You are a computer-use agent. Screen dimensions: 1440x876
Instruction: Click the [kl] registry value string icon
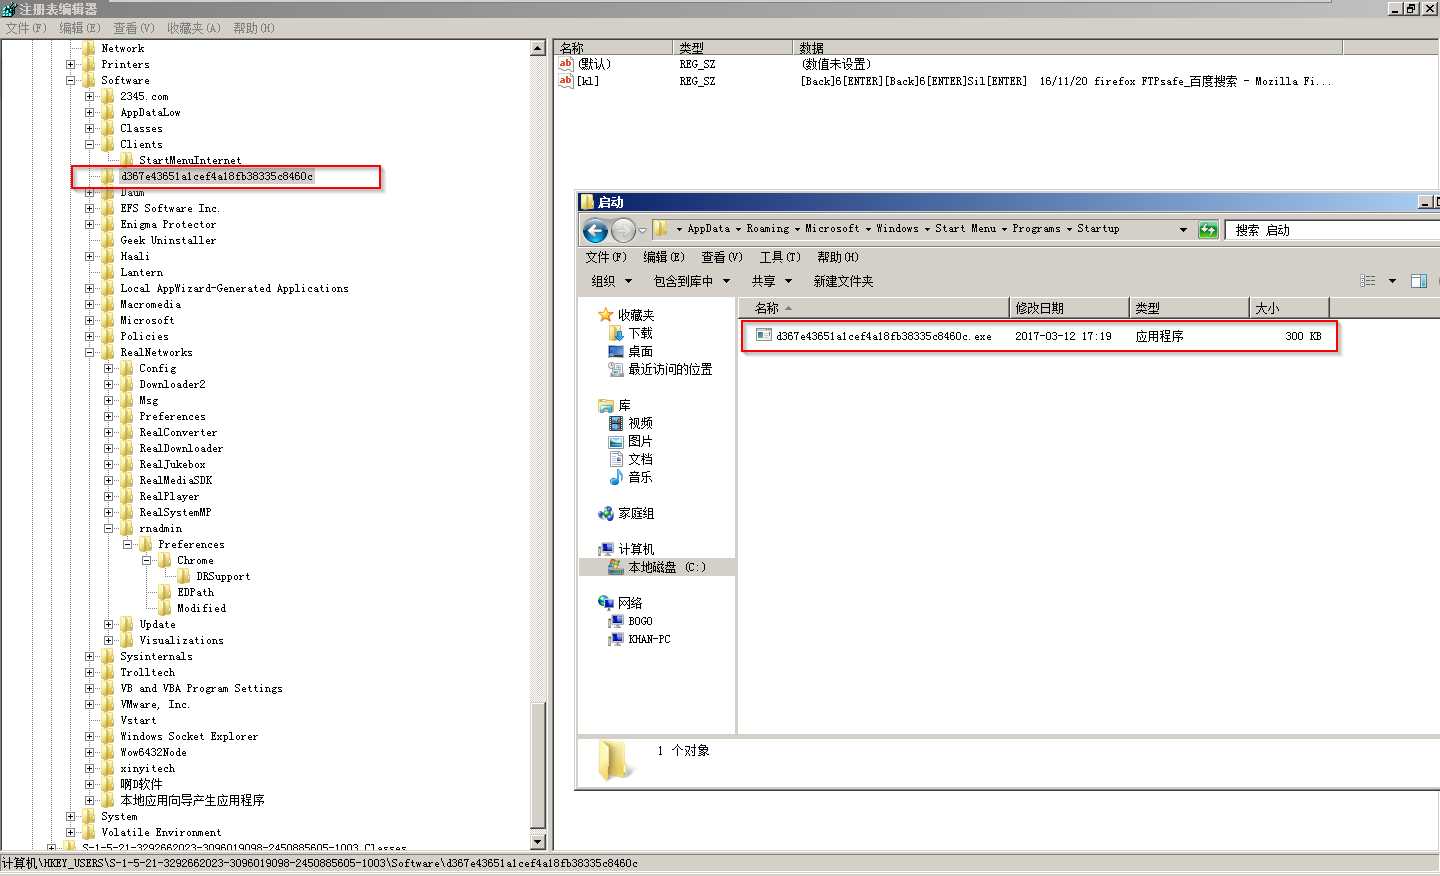pyautogui.click(x=566, y=81)
